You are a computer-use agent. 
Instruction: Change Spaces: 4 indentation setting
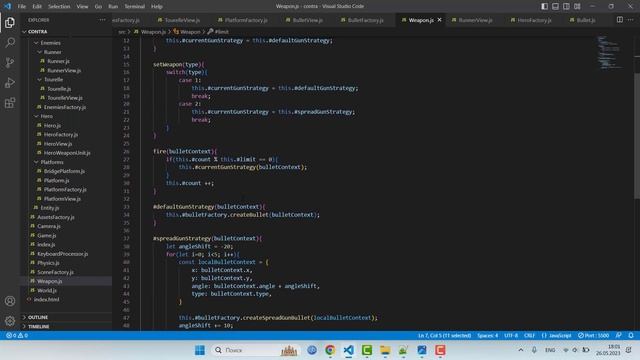487,335
